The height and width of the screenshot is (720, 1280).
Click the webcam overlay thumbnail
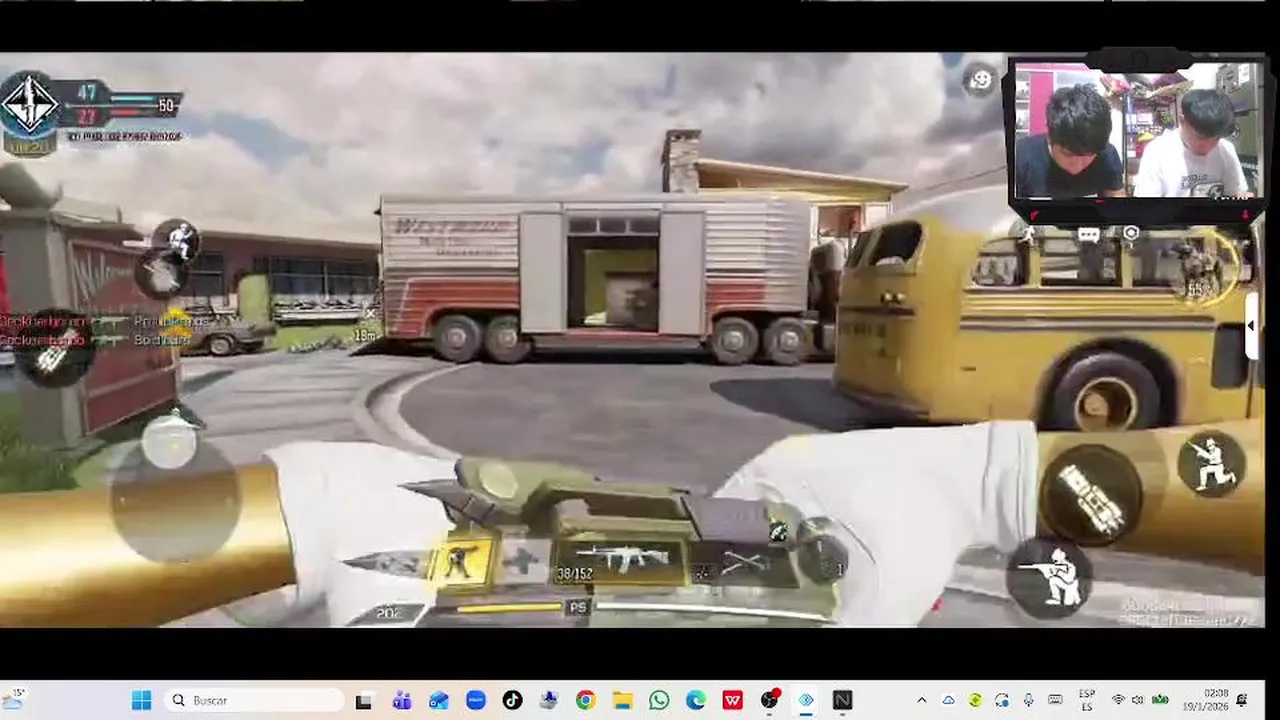pyautogui.click(x=1138, y=132)
